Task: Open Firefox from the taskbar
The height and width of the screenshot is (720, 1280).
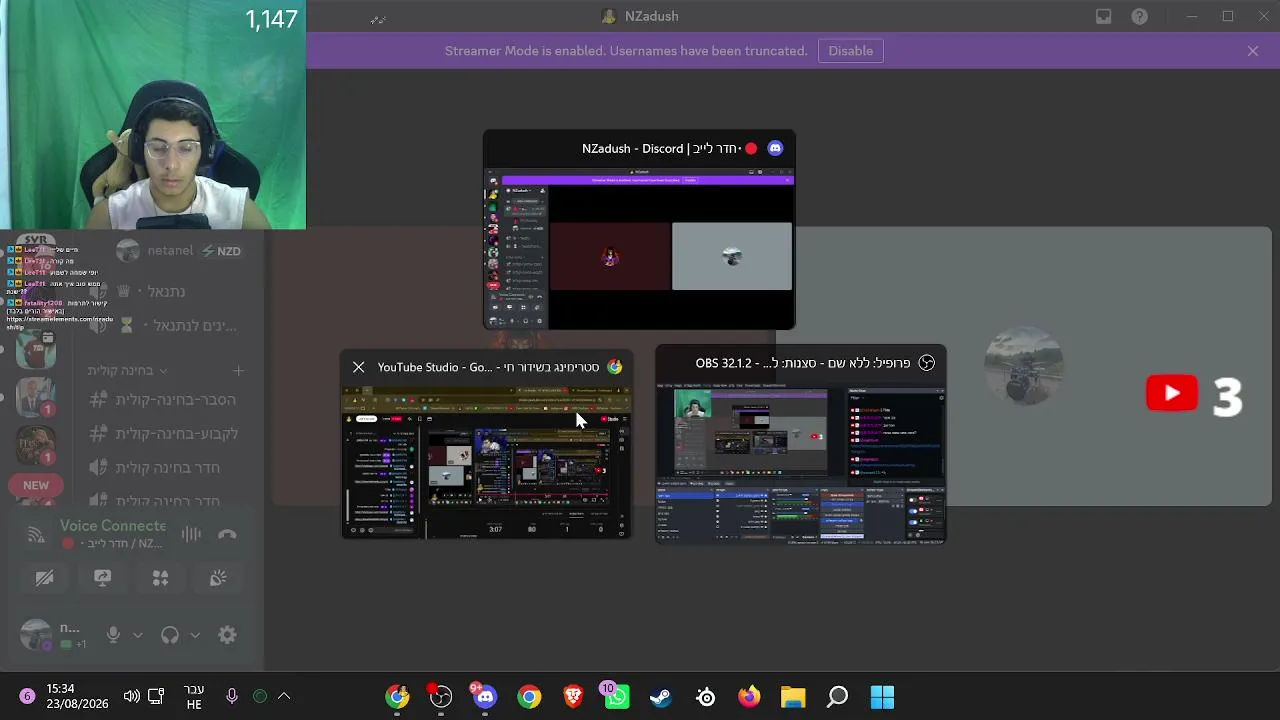Action: [x=749, y=697]
